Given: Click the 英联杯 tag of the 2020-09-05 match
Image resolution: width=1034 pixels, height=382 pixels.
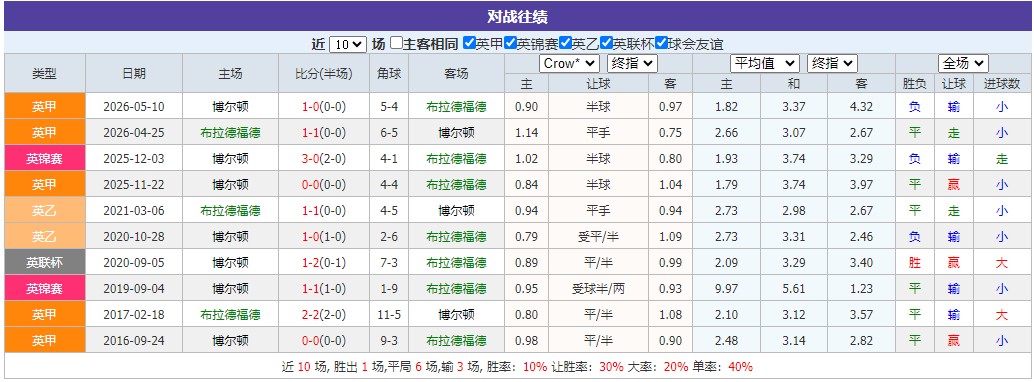Looking at the screenshot, I should coord(44,263).
